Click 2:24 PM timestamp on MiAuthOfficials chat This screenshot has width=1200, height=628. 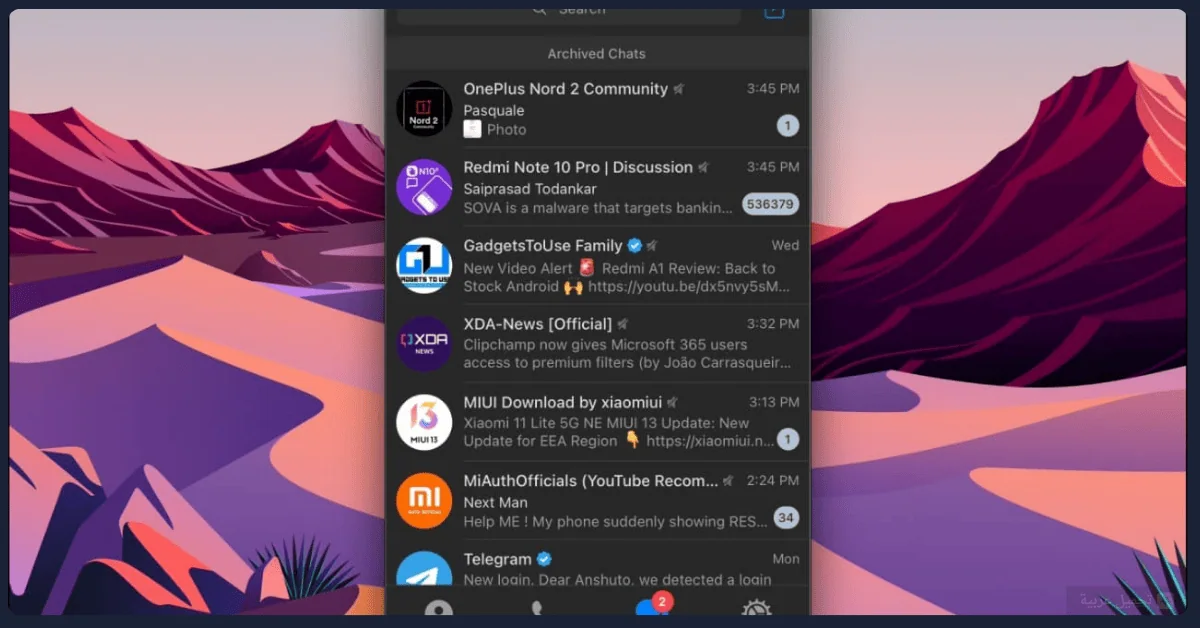click(773, 481)
